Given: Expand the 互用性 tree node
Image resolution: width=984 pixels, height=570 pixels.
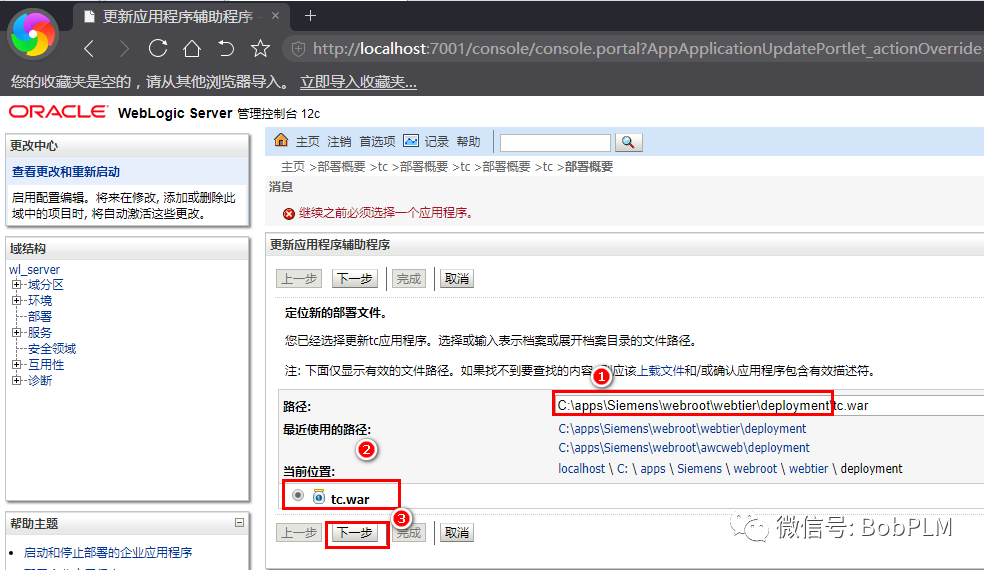Looking at the screenshot, I should [x=17, y=364].
